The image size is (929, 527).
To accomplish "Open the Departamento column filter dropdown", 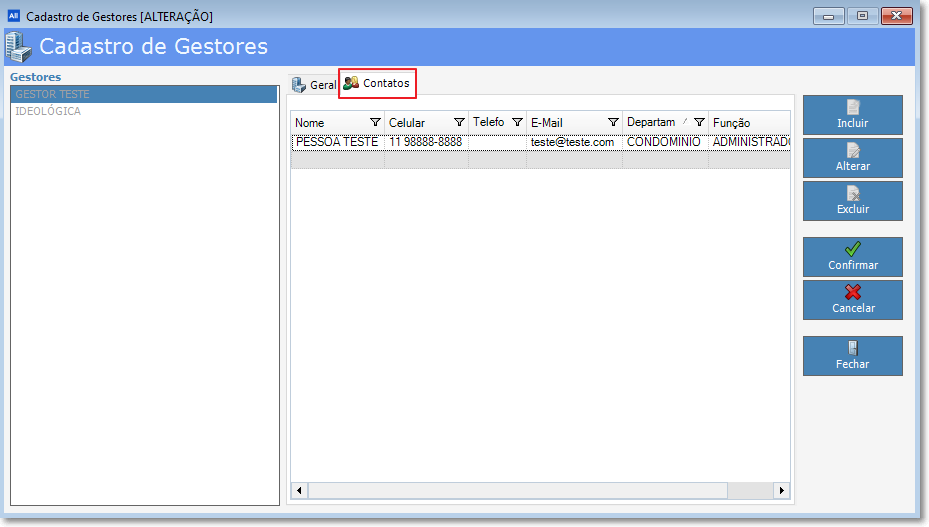I will (700, 122).
